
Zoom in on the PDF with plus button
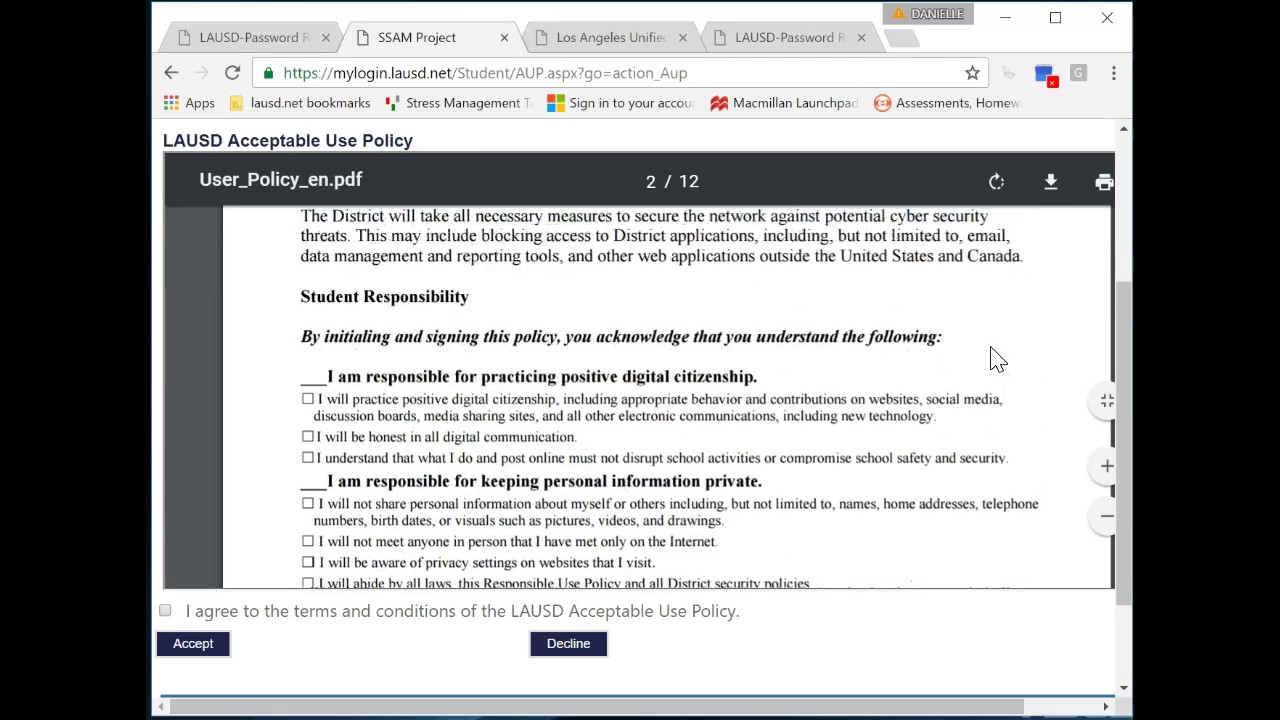point(1107,466)
